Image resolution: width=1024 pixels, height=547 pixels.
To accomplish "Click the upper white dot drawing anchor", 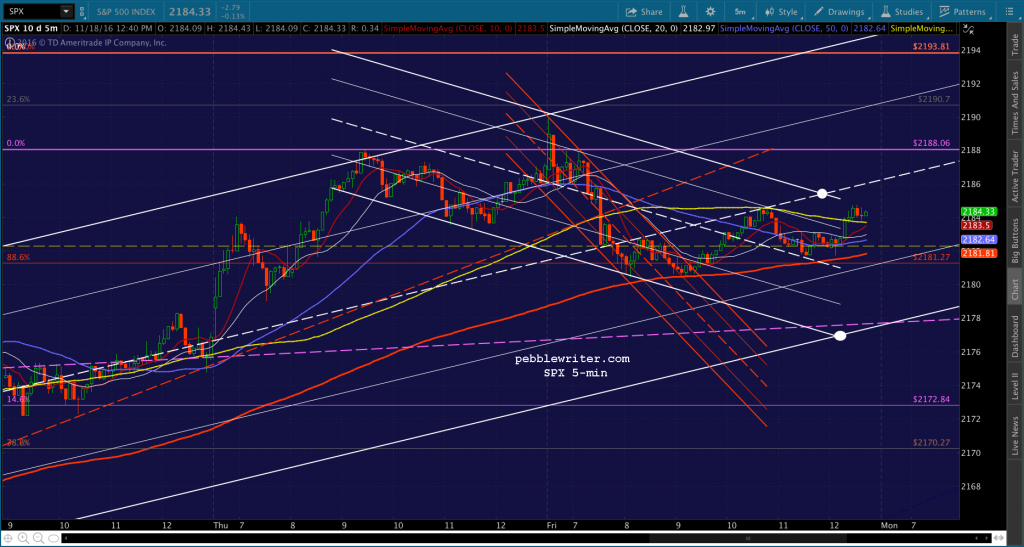I will tap(822, 193).
